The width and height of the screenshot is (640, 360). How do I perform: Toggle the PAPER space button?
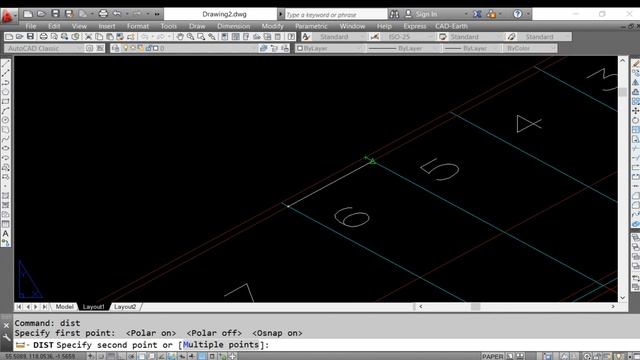tap(493, 356)
